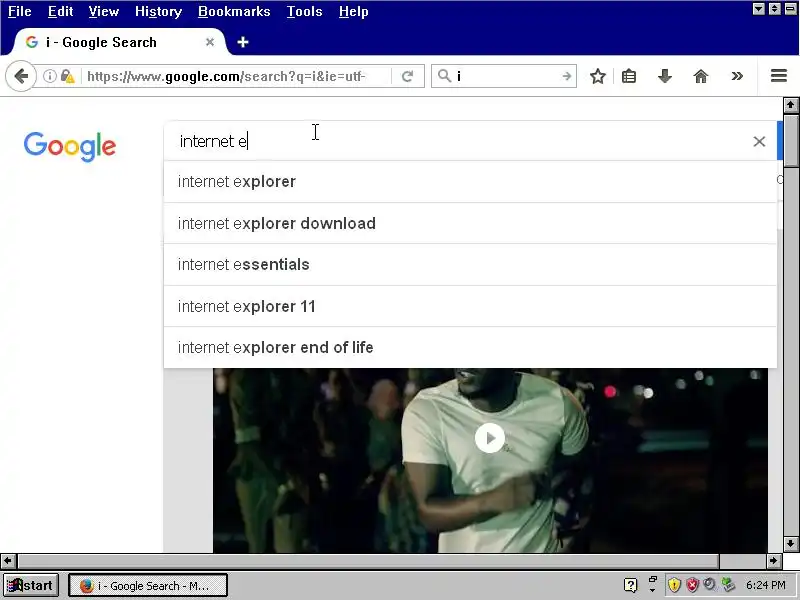The width and height of the screenshot is (800, 600).
Task: Open the Bookmarks menu
Action: (234, 11)
